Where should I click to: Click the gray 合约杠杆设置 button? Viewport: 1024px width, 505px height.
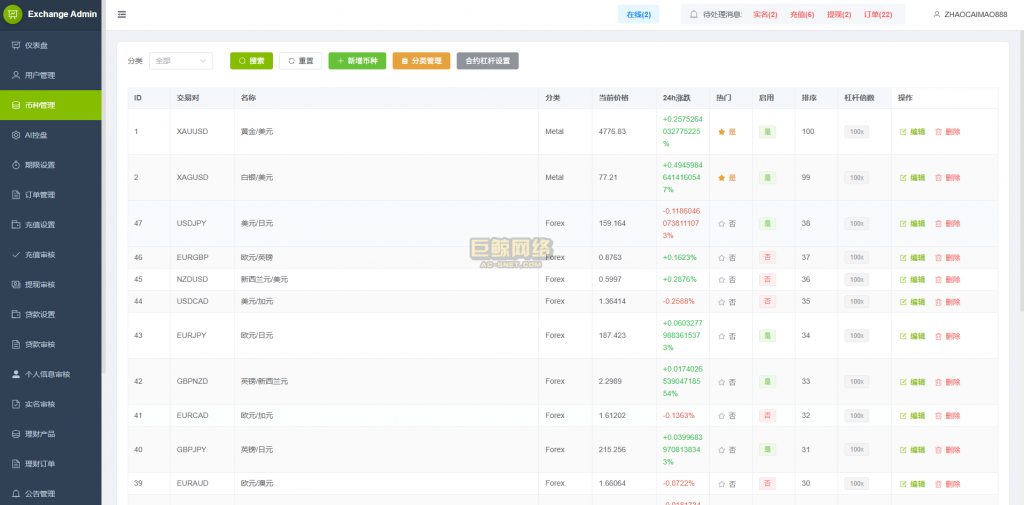(x=488, y=61)
